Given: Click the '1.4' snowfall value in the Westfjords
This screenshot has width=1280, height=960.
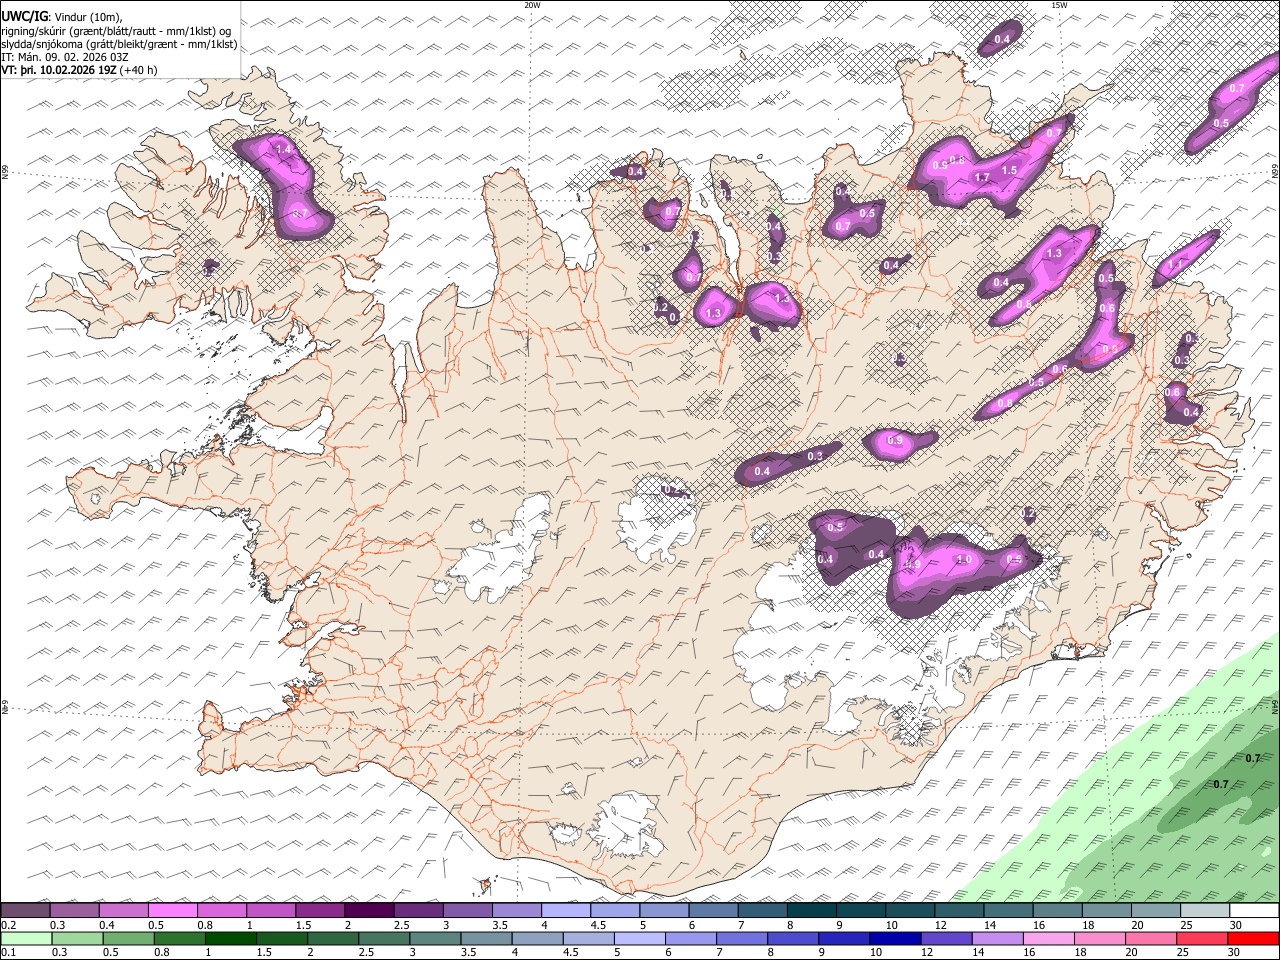Looking at the screenshot, I should tap(283, 150).
